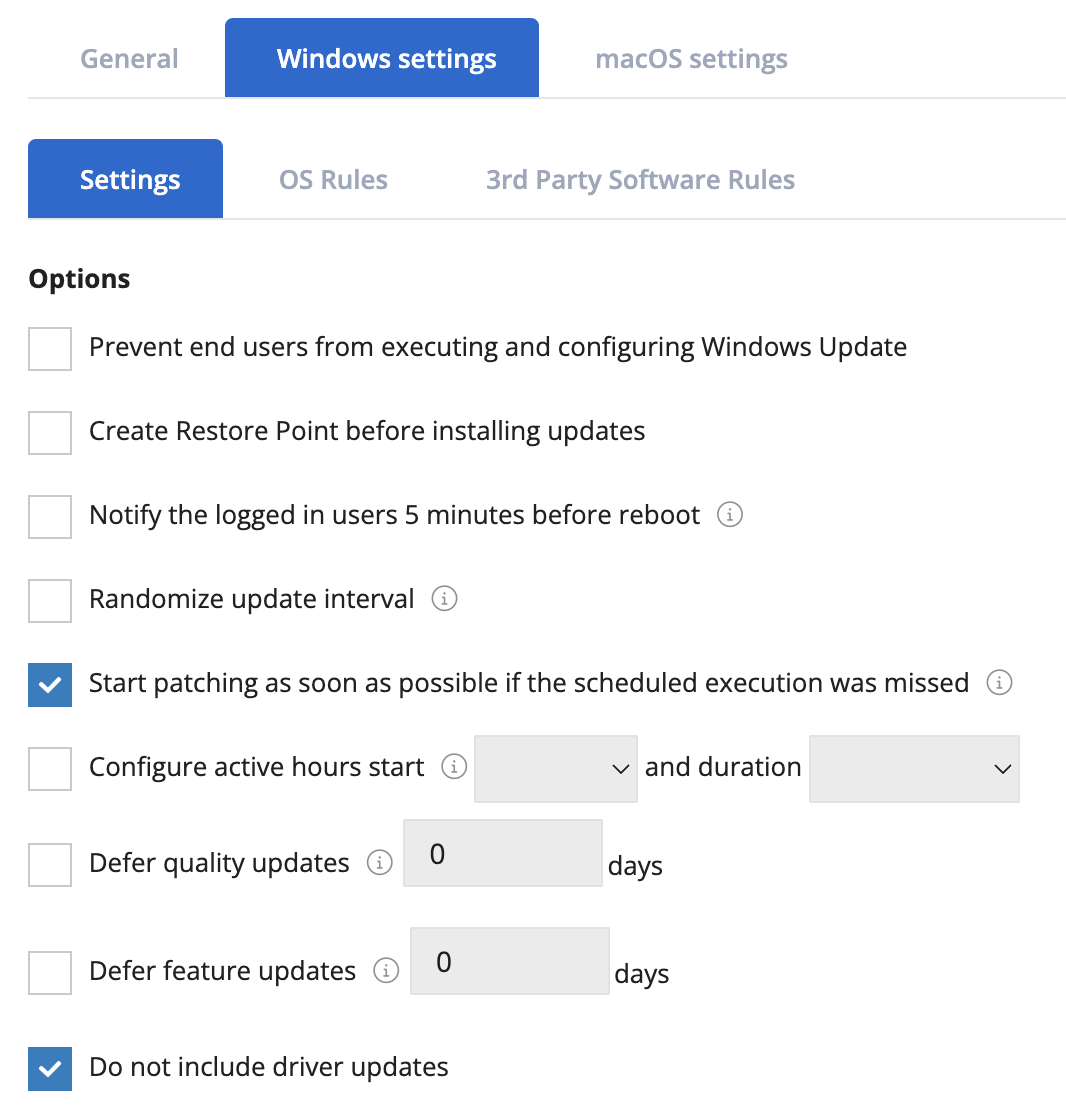1066x1120 pixels.
Task: Click info icon for missed scheduled execution option
Action: click(x=999, y=682)
